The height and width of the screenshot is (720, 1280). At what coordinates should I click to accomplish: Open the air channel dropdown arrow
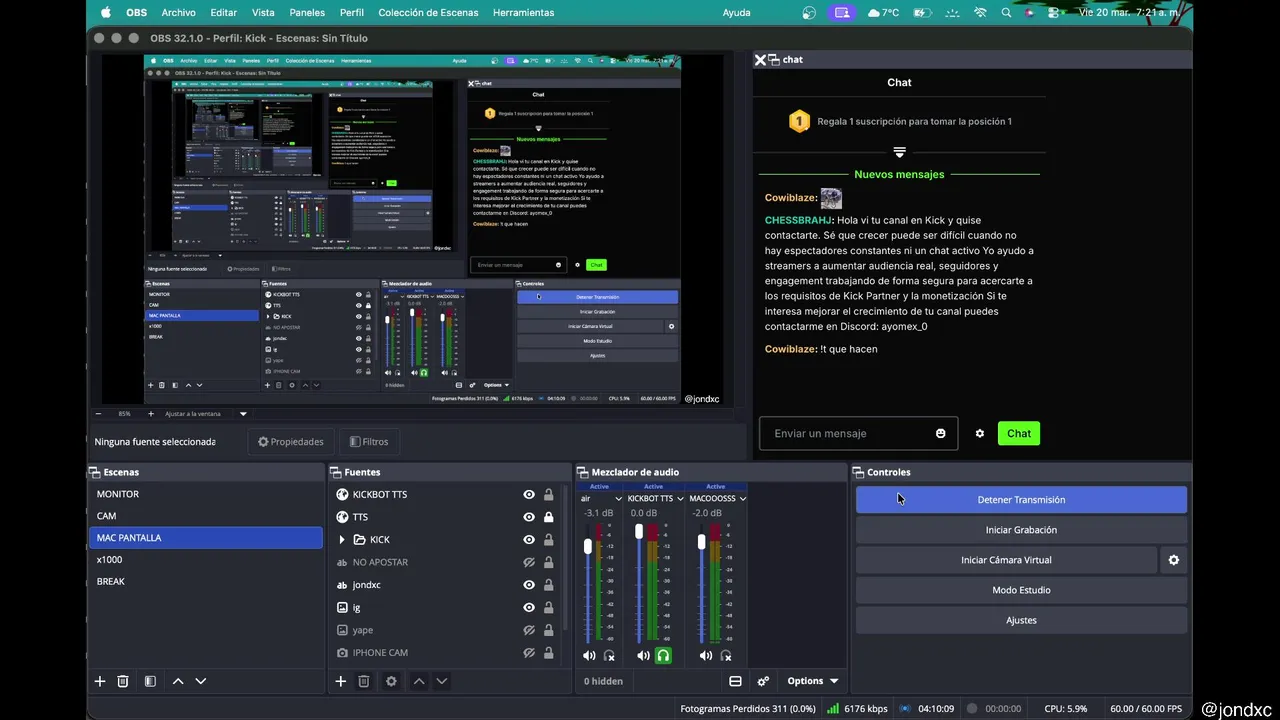[619, 498]
